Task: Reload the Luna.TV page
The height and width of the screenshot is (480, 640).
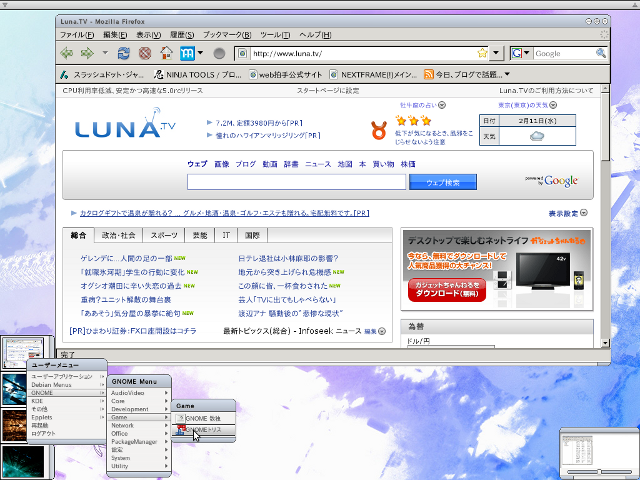Action: pos(124,53)
